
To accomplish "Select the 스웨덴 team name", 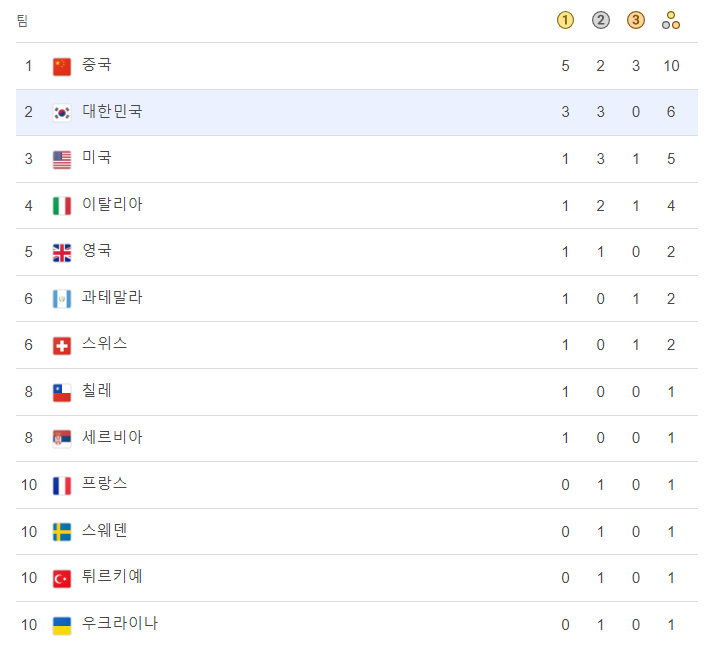I will pyautogui.click(x=104, y=530).
